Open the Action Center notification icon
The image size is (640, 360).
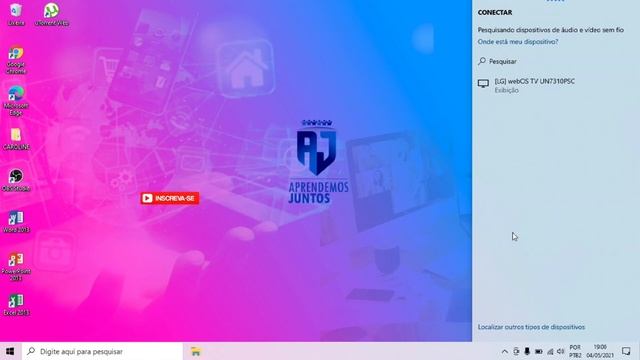[x=626, y=351]
